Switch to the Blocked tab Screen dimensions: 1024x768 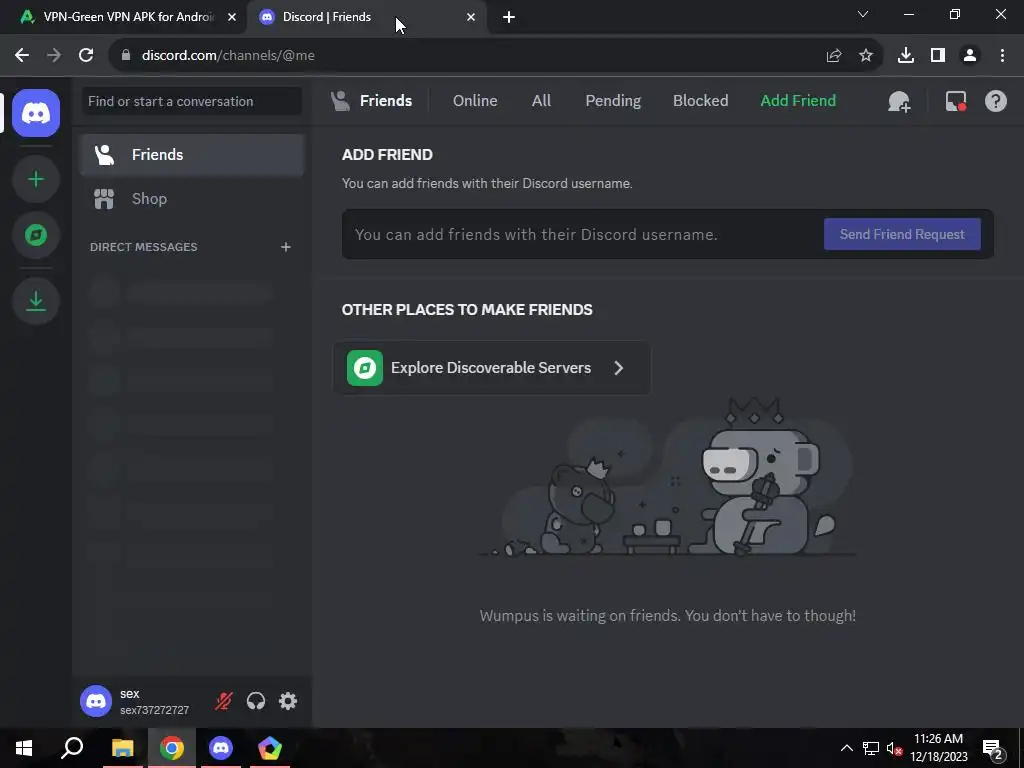pyautogui.click(x=700, y=101)
